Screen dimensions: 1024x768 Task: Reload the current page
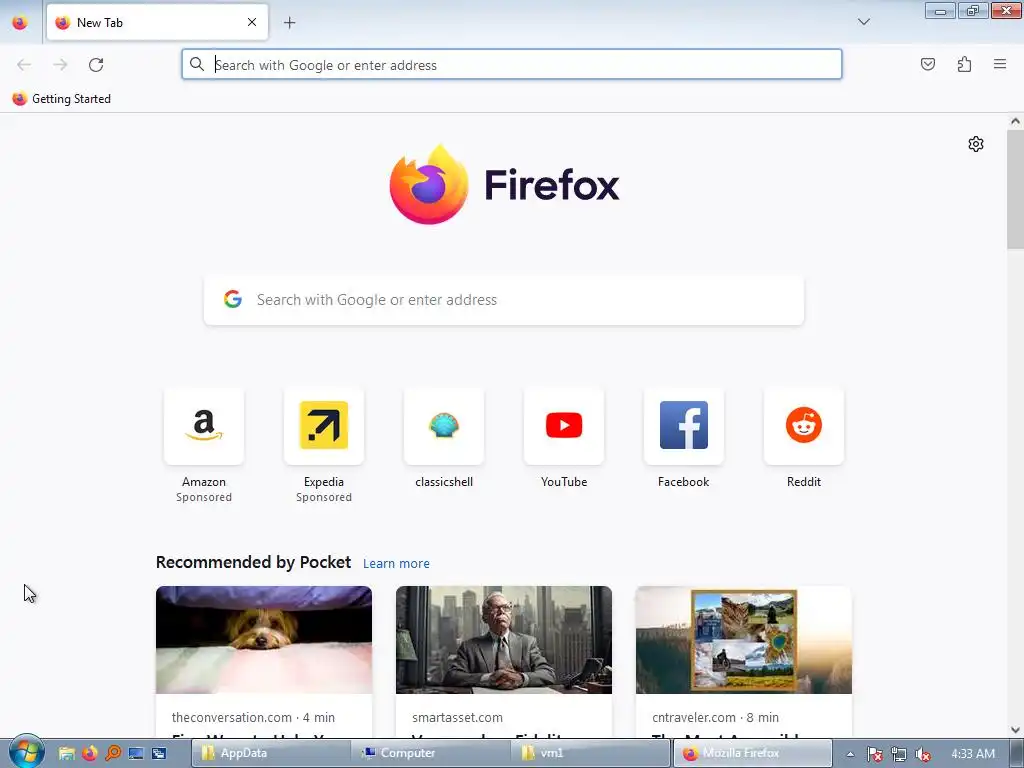coord(96,65)
